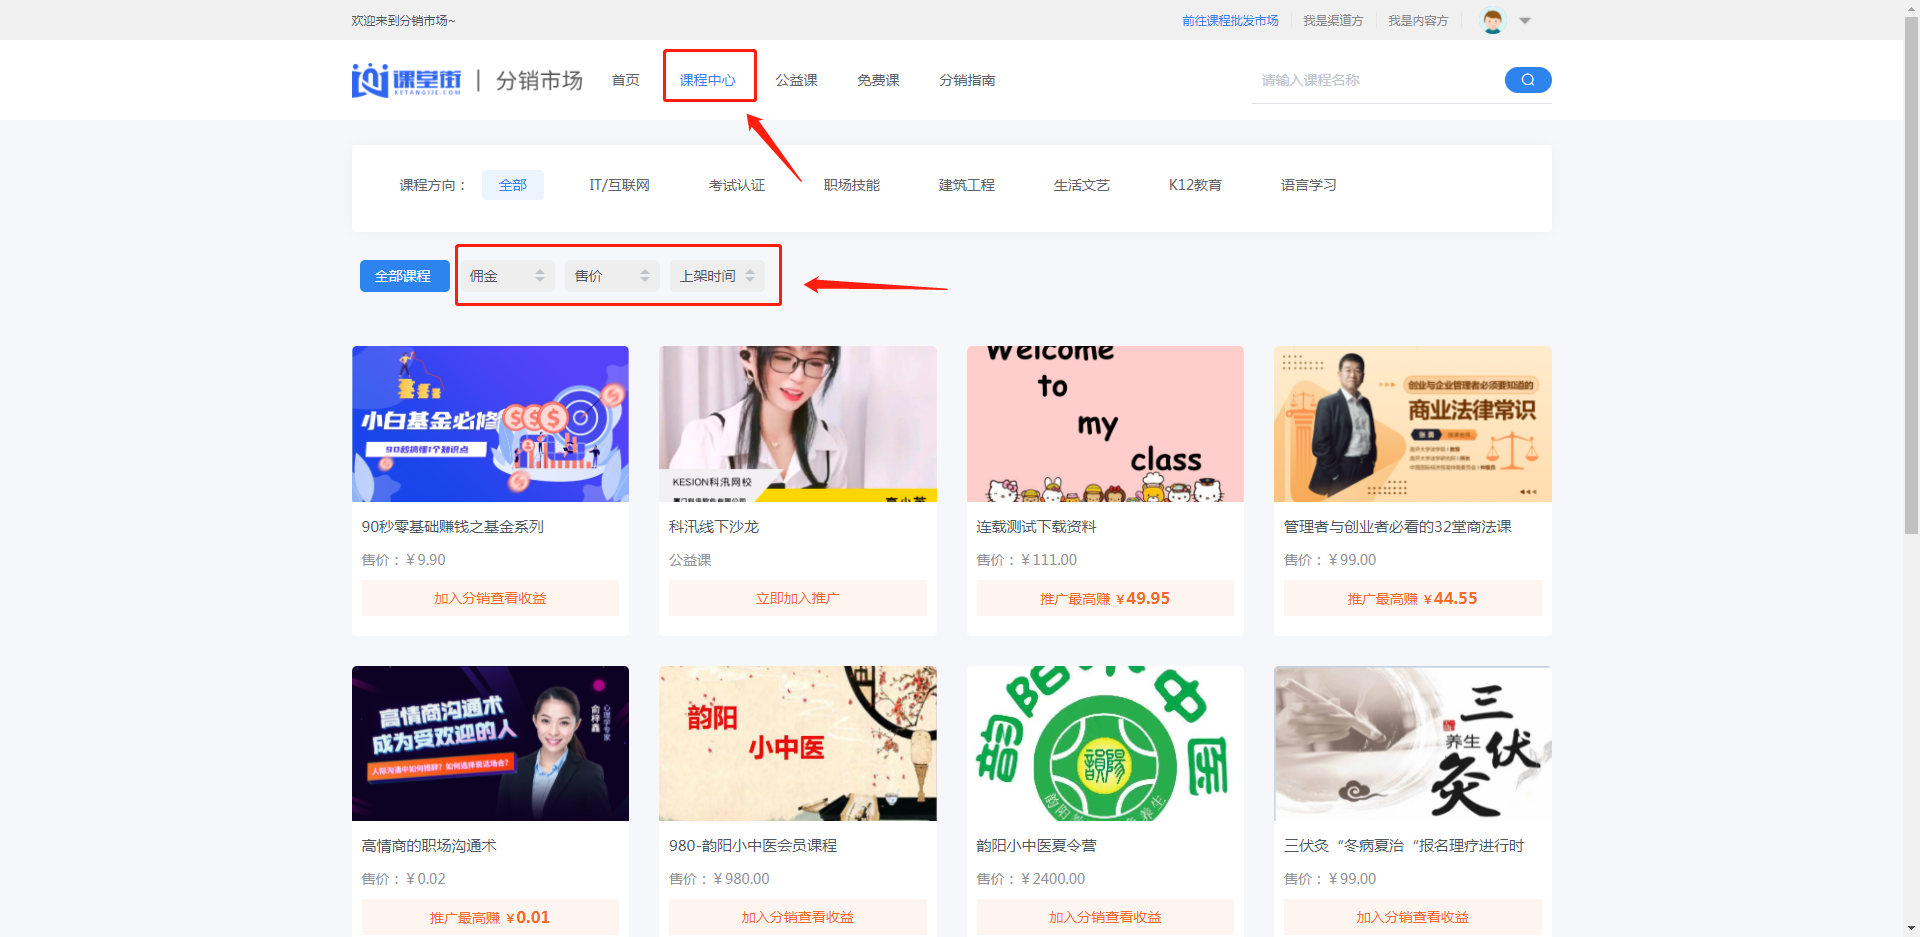The height and width of the screenshot is (937, 1920).
Task: Open the user avatar icon
Action: point(1492,20)
